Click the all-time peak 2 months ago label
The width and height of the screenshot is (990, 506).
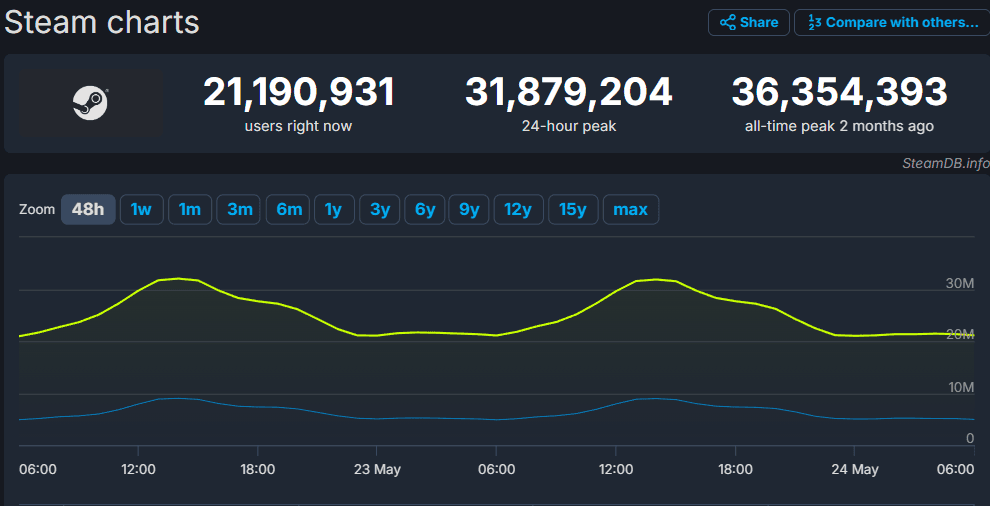839,126
